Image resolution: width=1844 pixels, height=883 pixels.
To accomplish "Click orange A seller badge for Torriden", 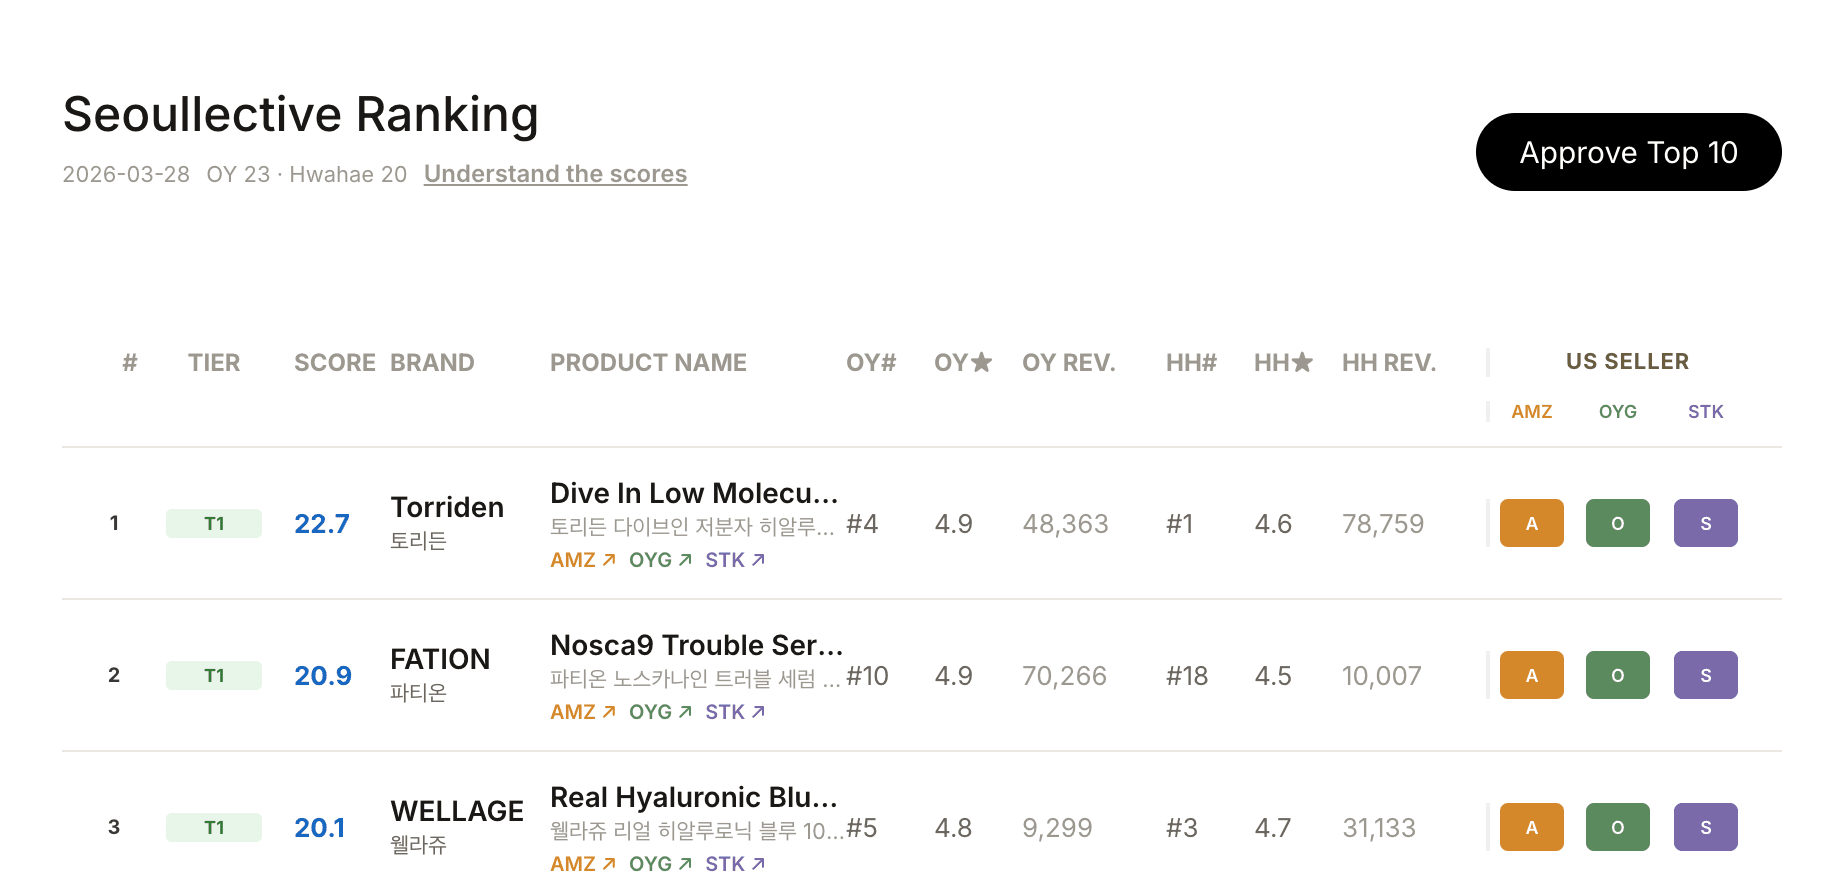I will pyautogui.click(x=1531, y=523).
